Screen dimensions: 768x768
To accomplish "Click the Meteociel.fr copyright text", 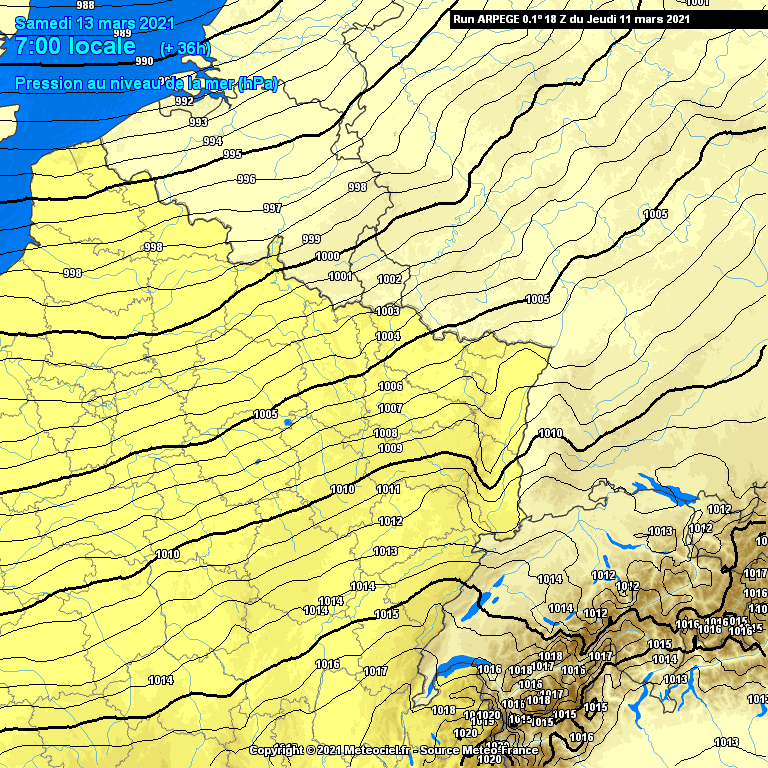I will (394, 750).
